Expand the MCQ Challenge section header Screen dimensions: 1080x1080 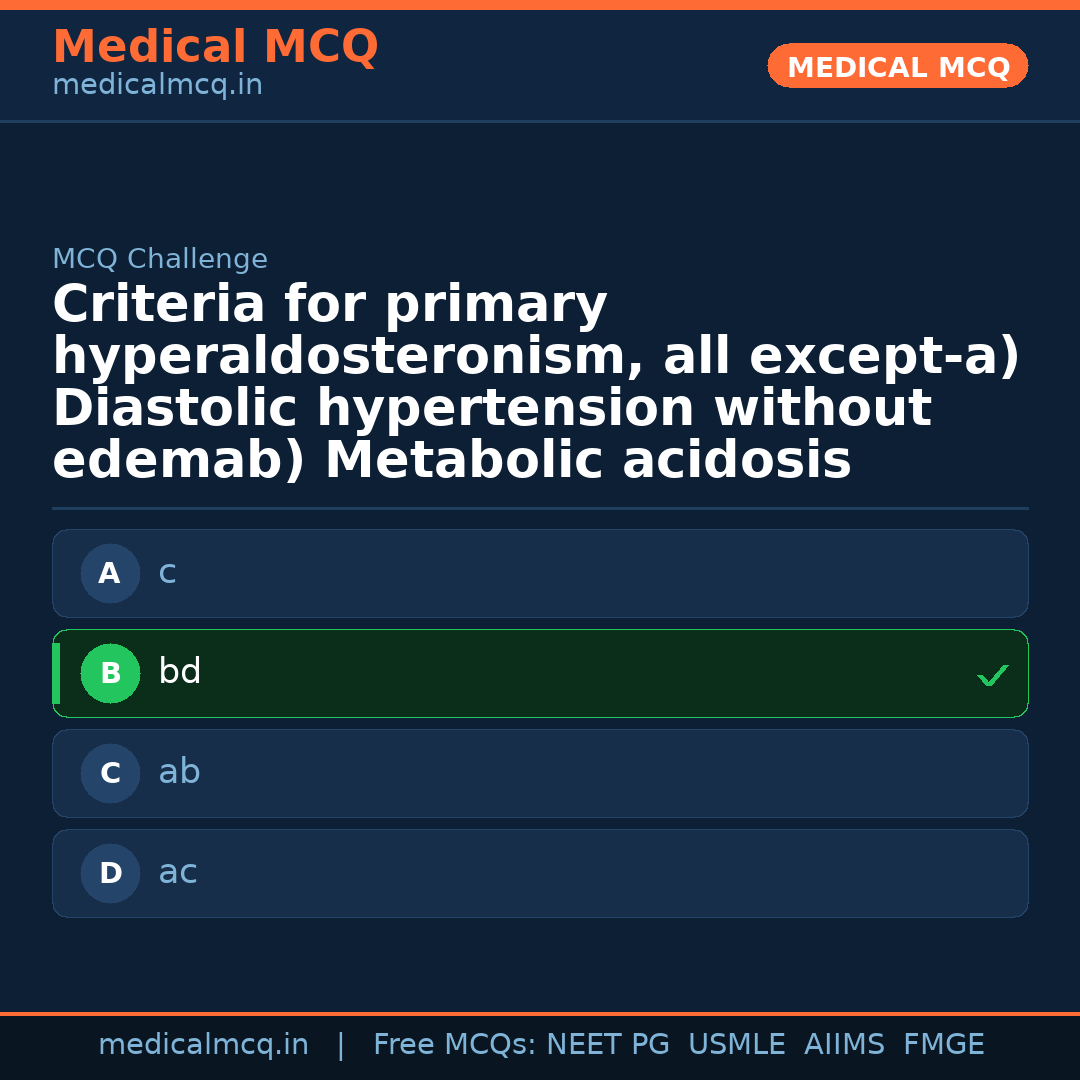coord(160,258)
